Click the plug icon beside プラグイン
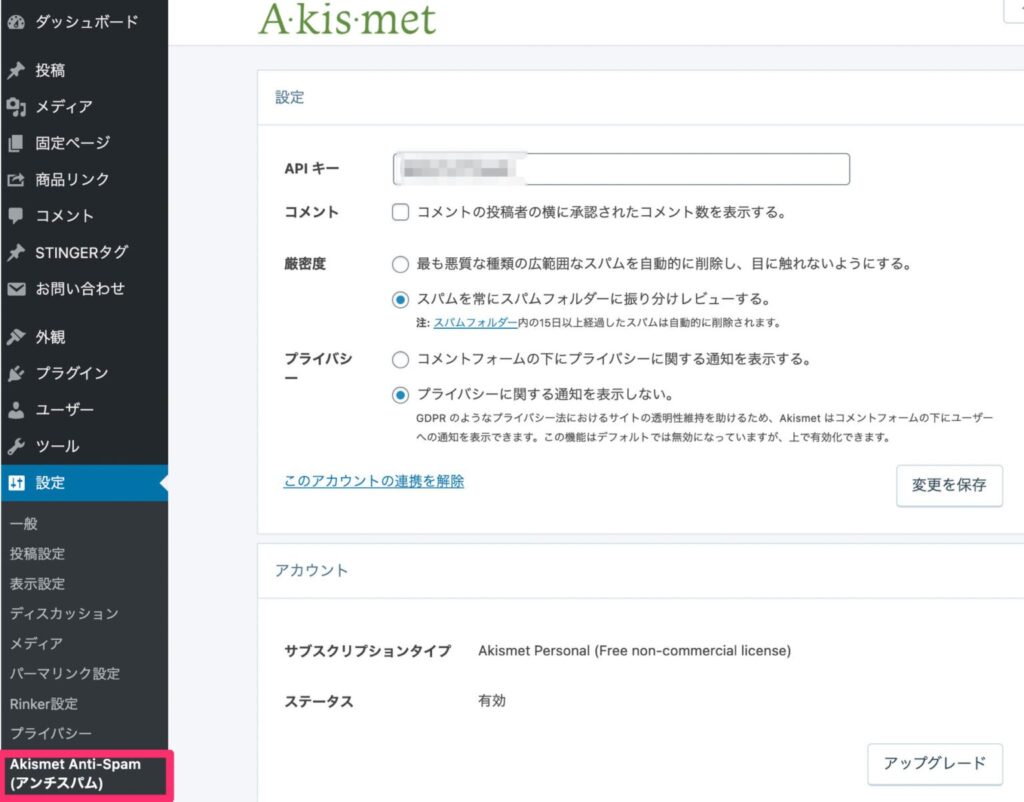This screenshot has width=1024, height=802. [16, 373]
